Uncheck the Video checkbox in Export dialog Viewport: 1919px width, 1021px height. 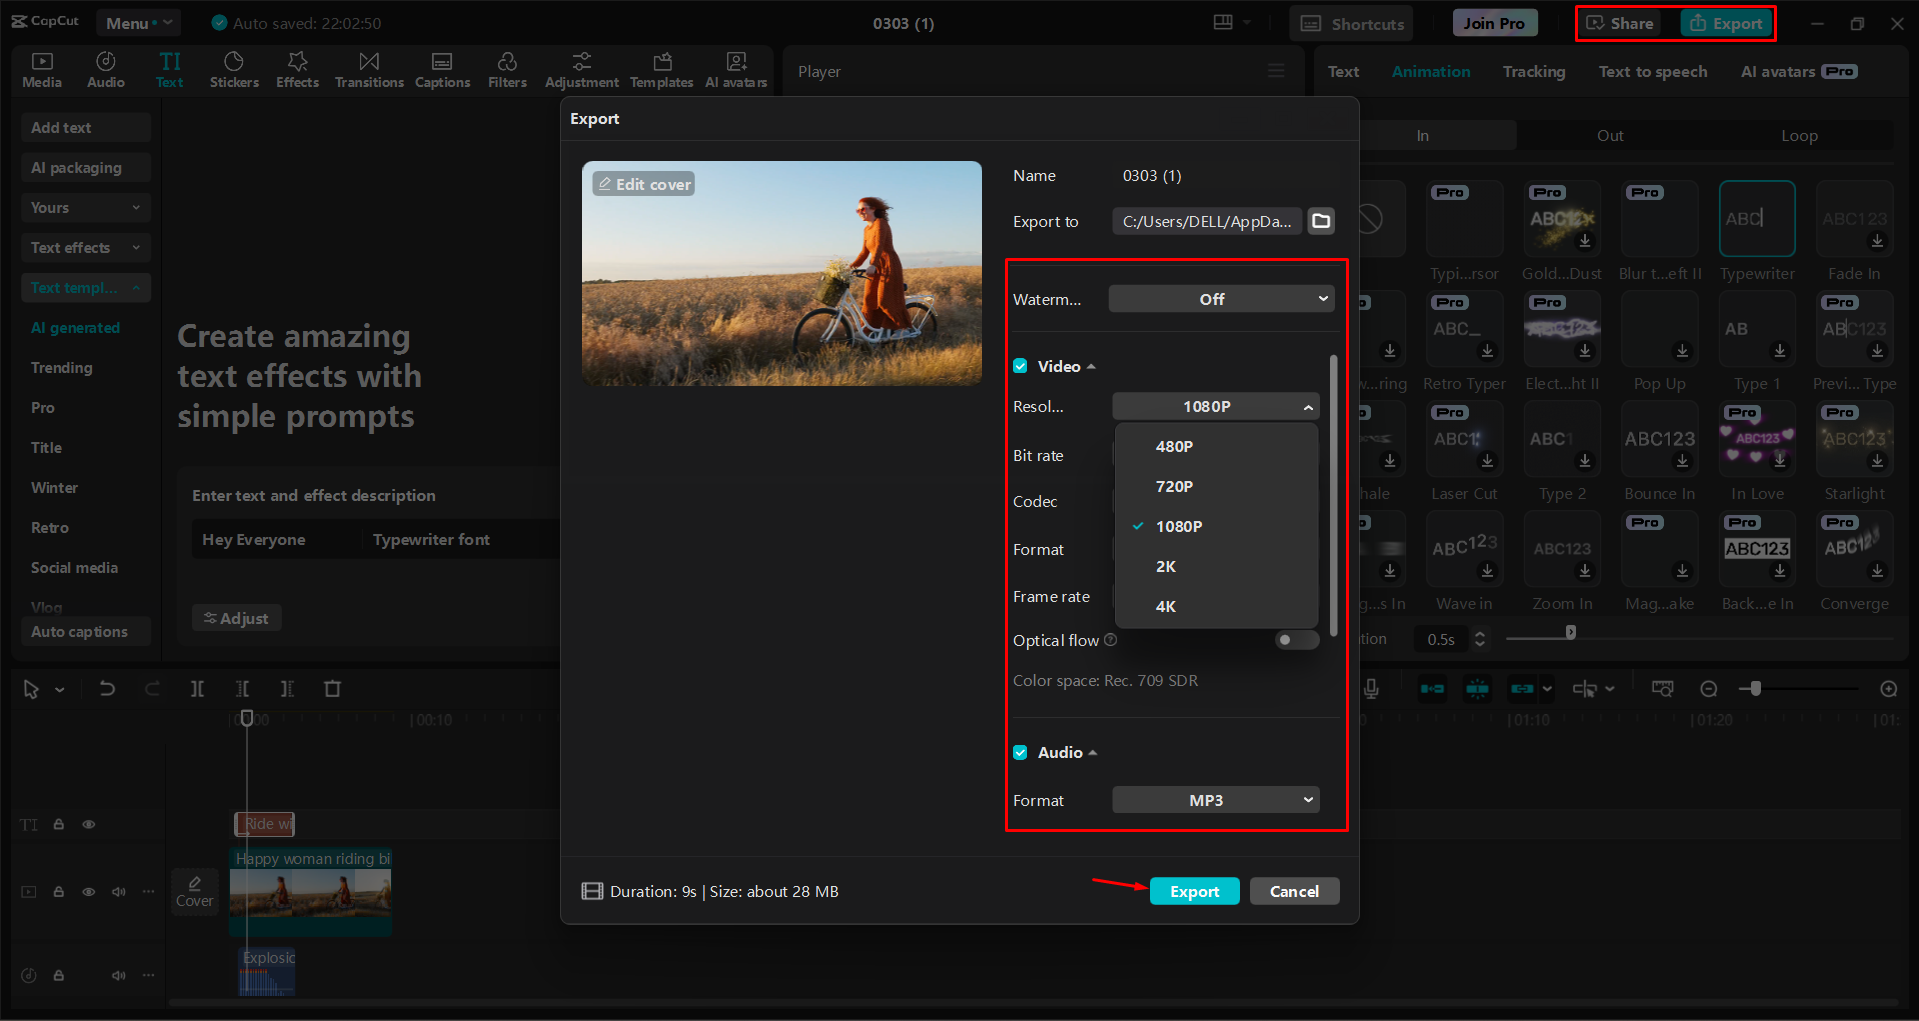pyautogui.click(x=1020, y=366)
